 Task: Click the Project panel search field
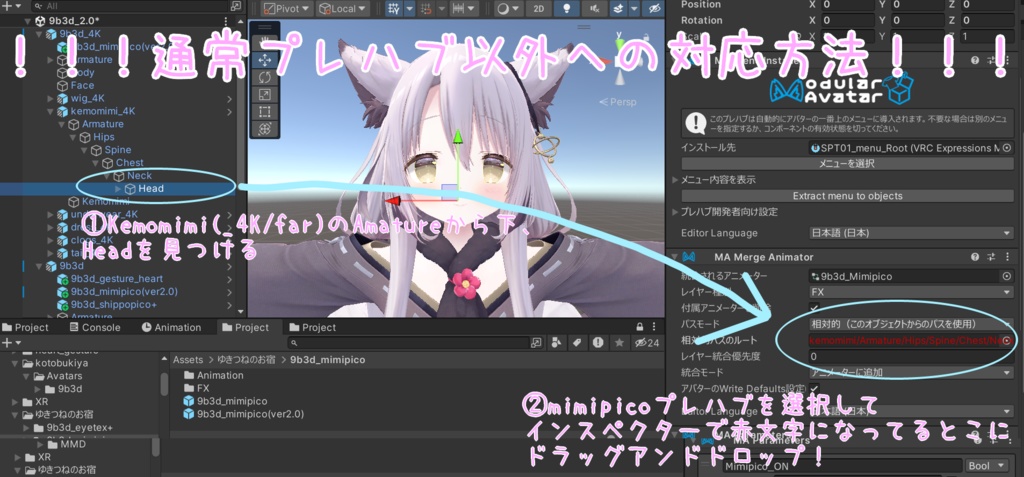[x=408, y=342]
